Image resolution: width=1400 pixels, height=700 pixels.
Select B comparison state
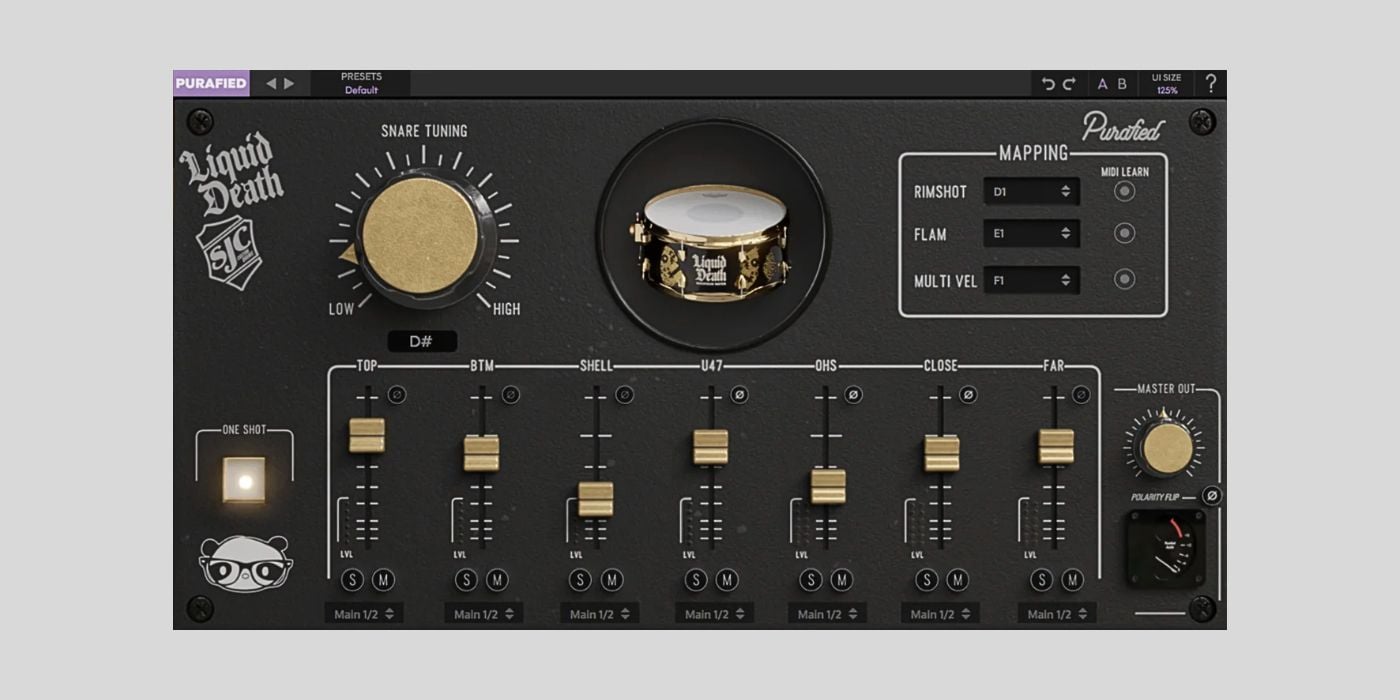pyautogui.click(x=1122, y=84)
